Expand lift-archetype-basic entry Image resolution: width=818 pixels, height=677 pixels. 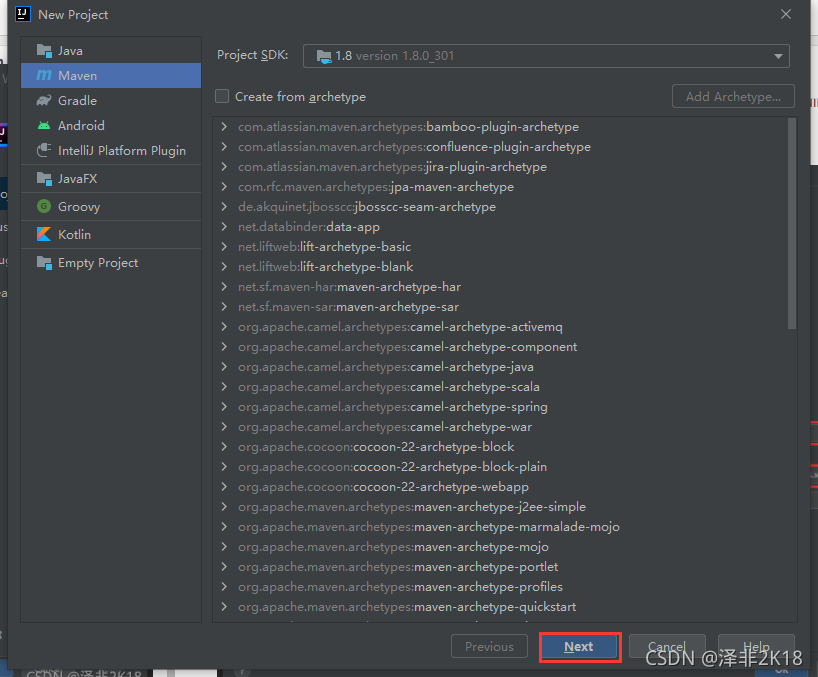point(224,247)
